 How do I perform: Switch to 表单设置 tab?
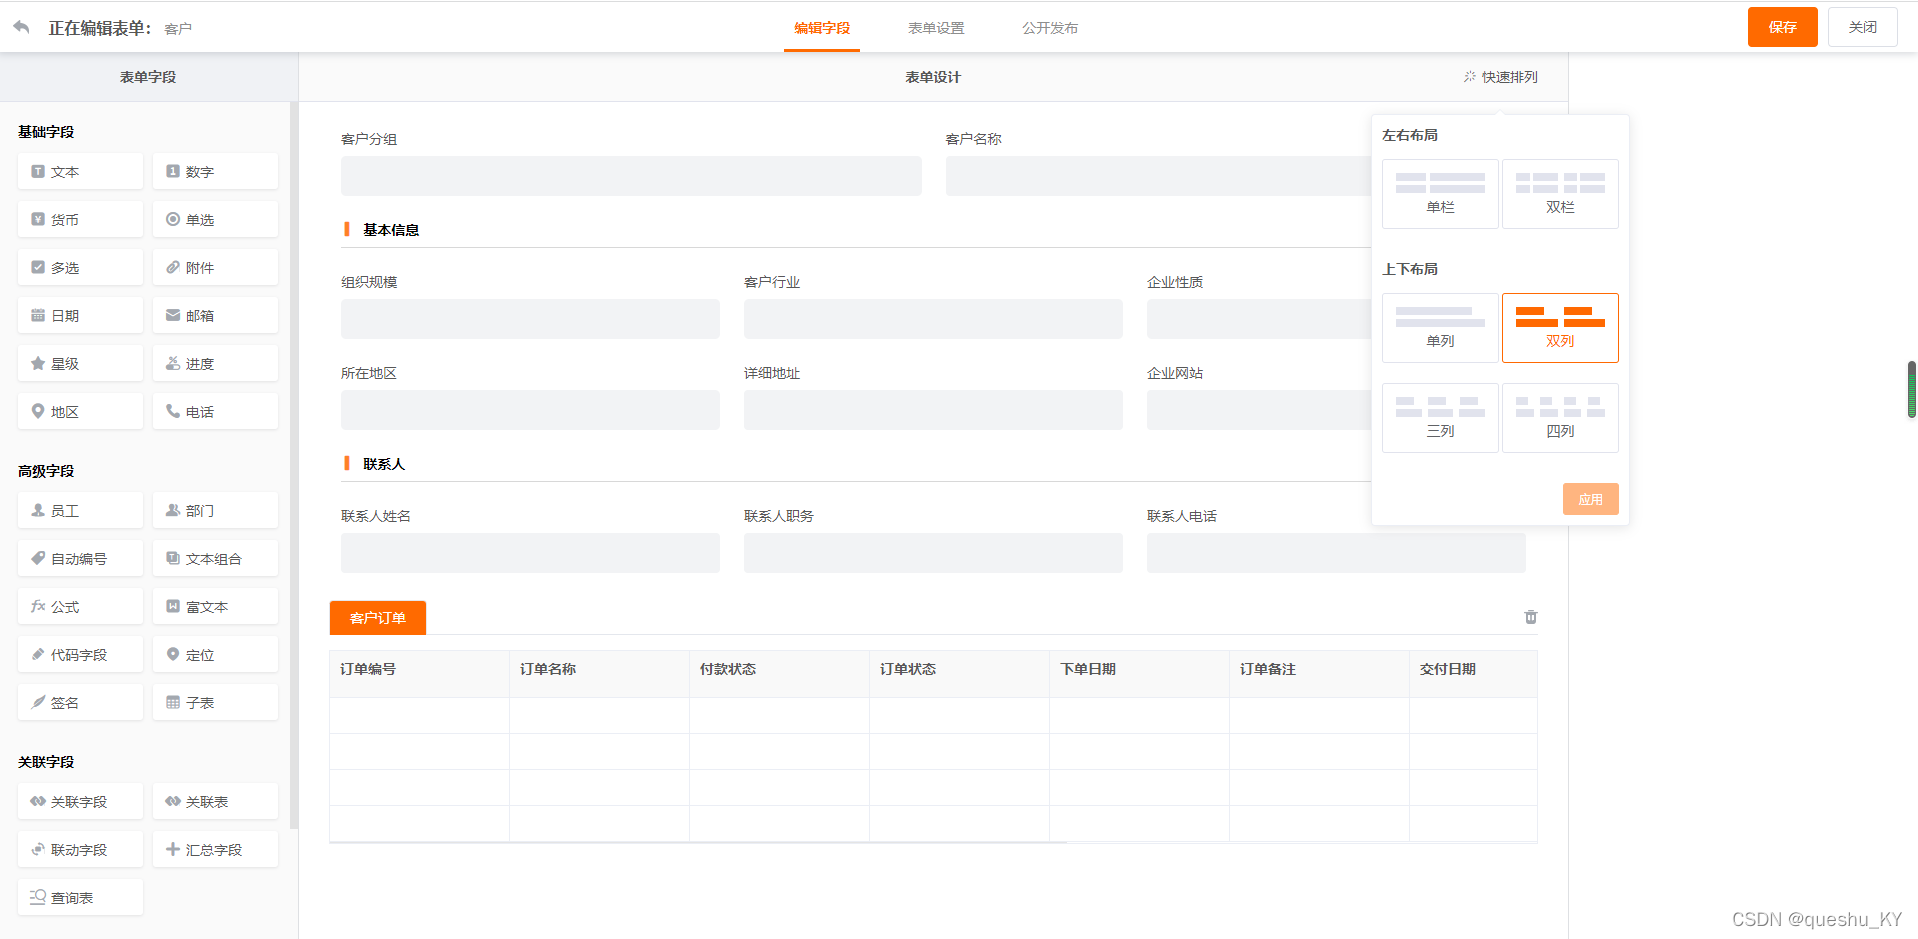click(x=936, y=28)
